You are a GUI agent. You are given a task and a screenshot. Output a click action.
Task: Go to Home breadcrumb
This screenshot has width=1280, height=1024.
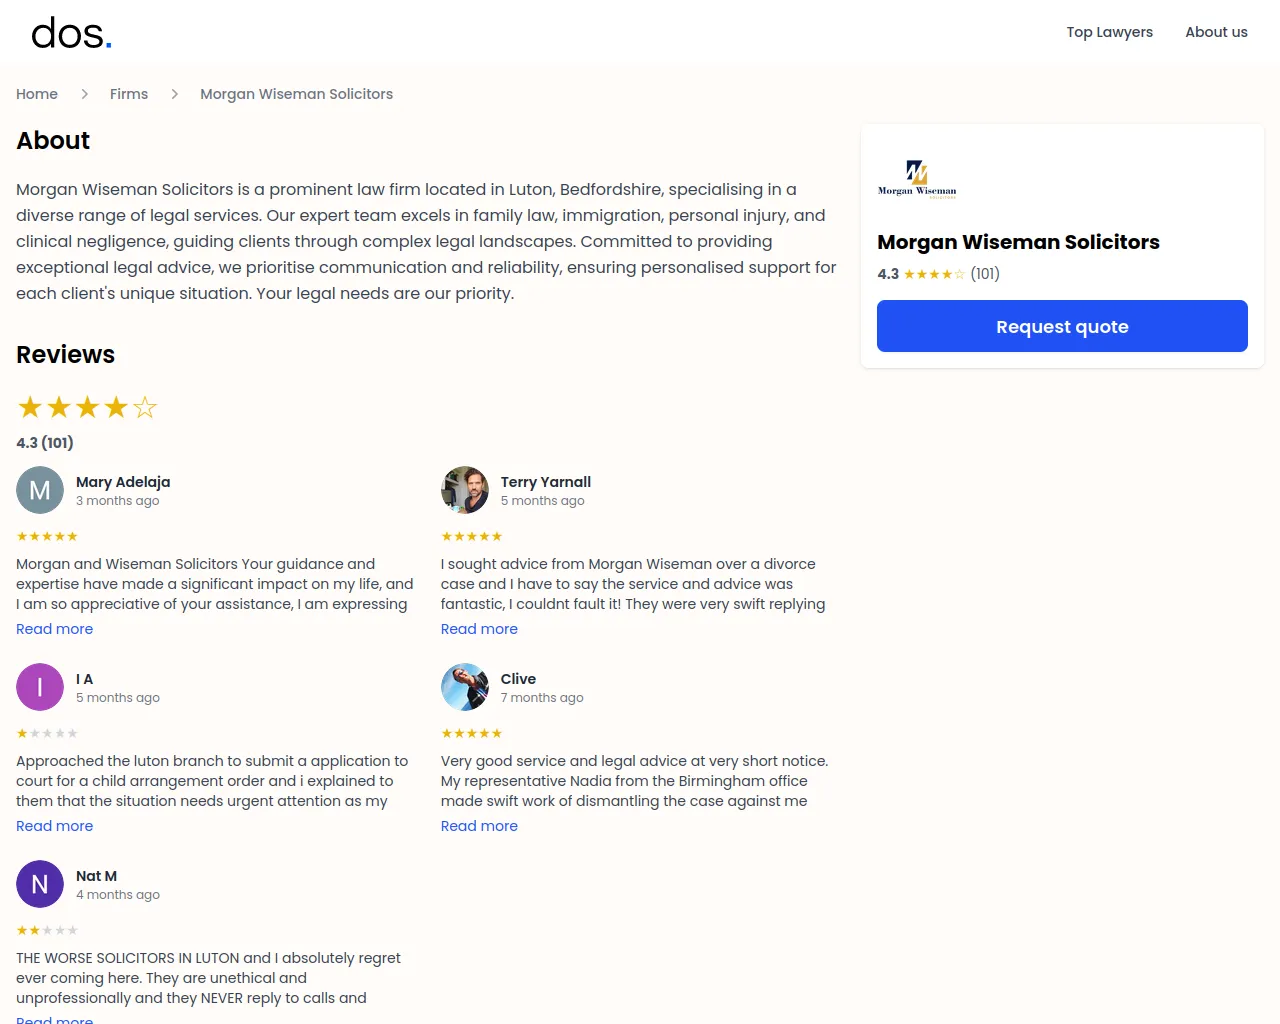(37, 94)
